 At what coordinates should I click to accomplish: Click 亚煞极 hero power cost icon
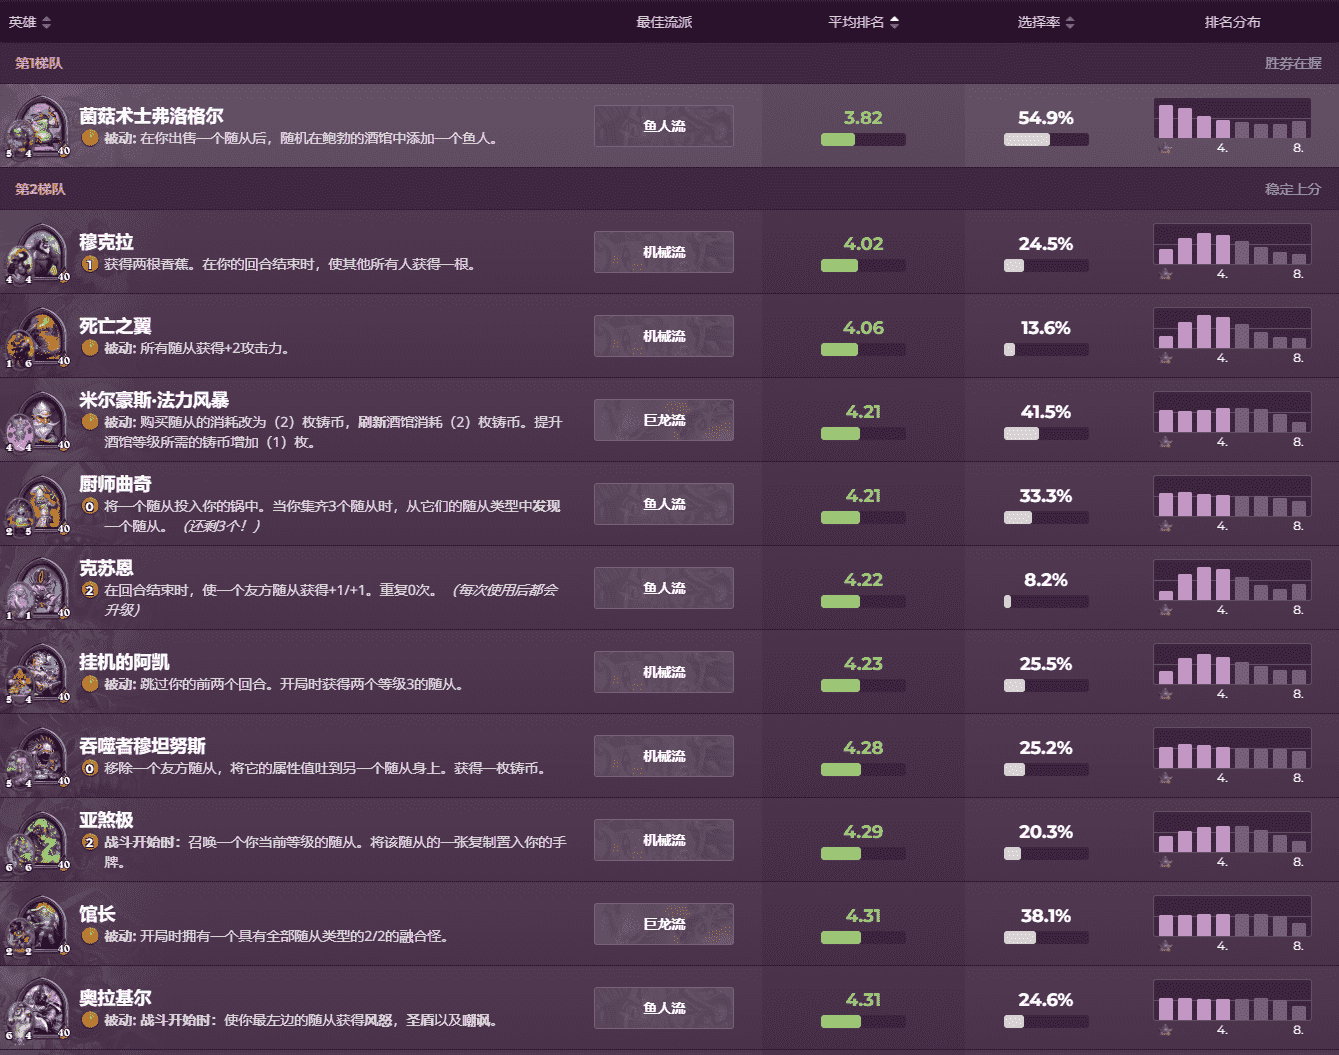click(x=90, y=842)
